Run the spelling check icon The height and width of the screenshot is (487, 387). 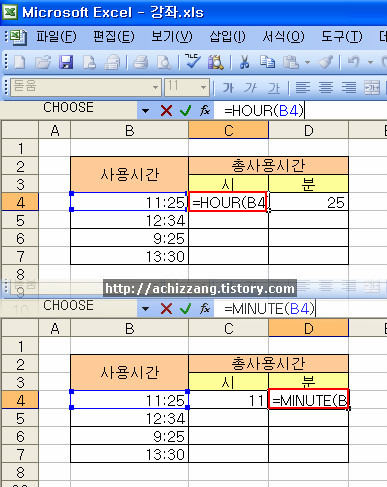(192, 61)
